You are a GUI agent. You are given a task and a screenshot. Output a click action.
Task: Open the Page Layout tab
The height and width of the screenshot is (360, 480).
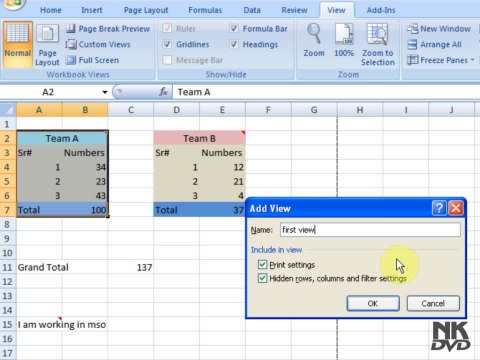(x=146, y=10)
